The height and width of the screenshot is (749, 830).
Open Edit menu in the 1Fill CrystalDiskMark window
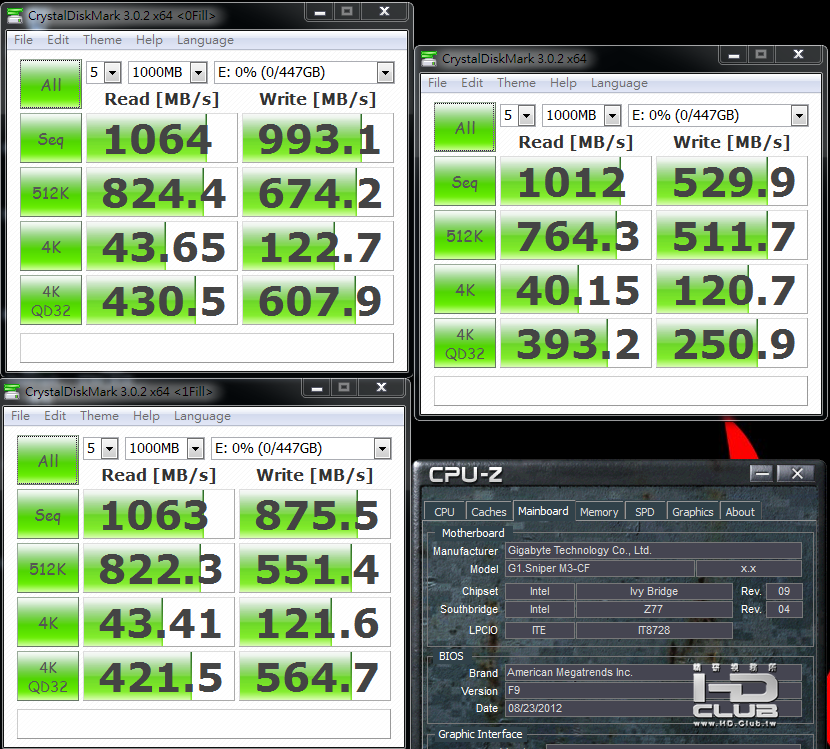(x=55, y=416)
